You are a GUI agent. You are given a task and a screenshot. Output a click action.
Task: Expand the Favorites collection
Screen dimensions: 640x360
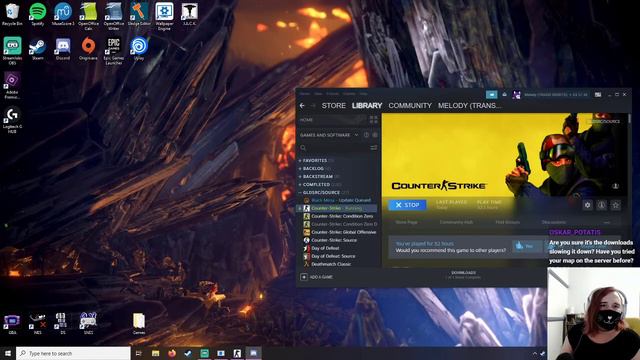[300, 161]
